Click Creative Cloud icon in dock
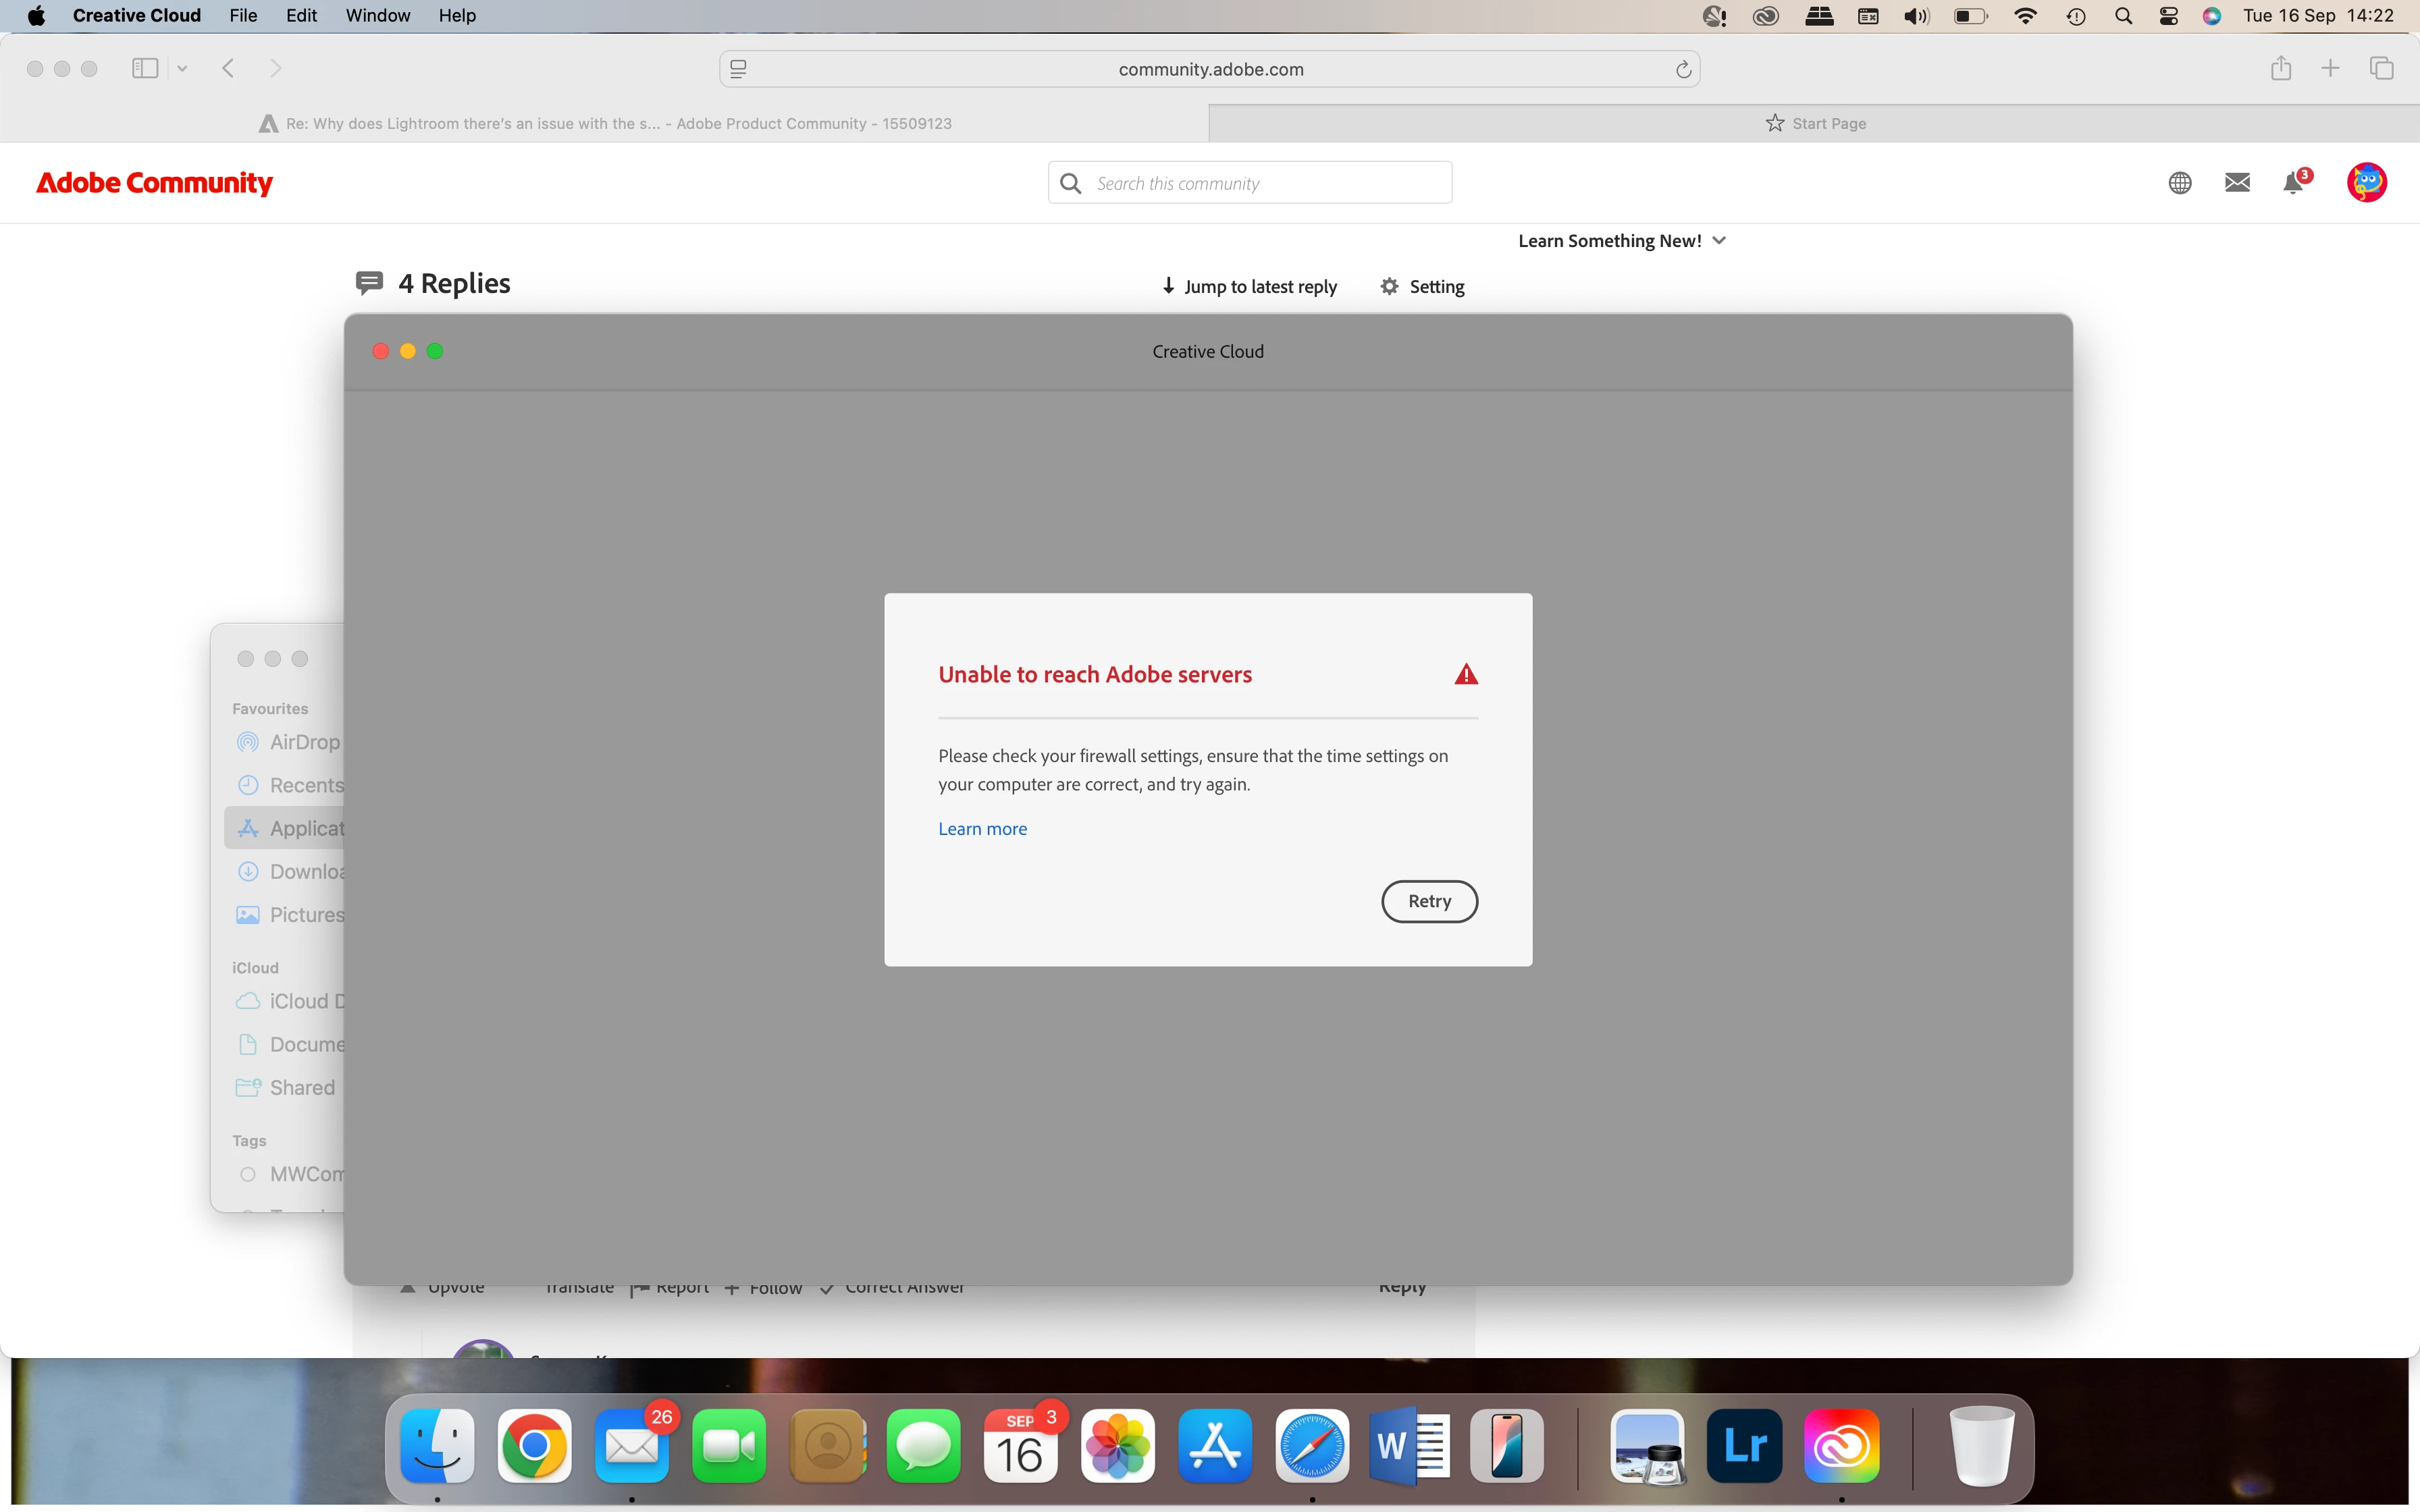Screen dimensions: 2420x1512 (x=1841, y=1446)
